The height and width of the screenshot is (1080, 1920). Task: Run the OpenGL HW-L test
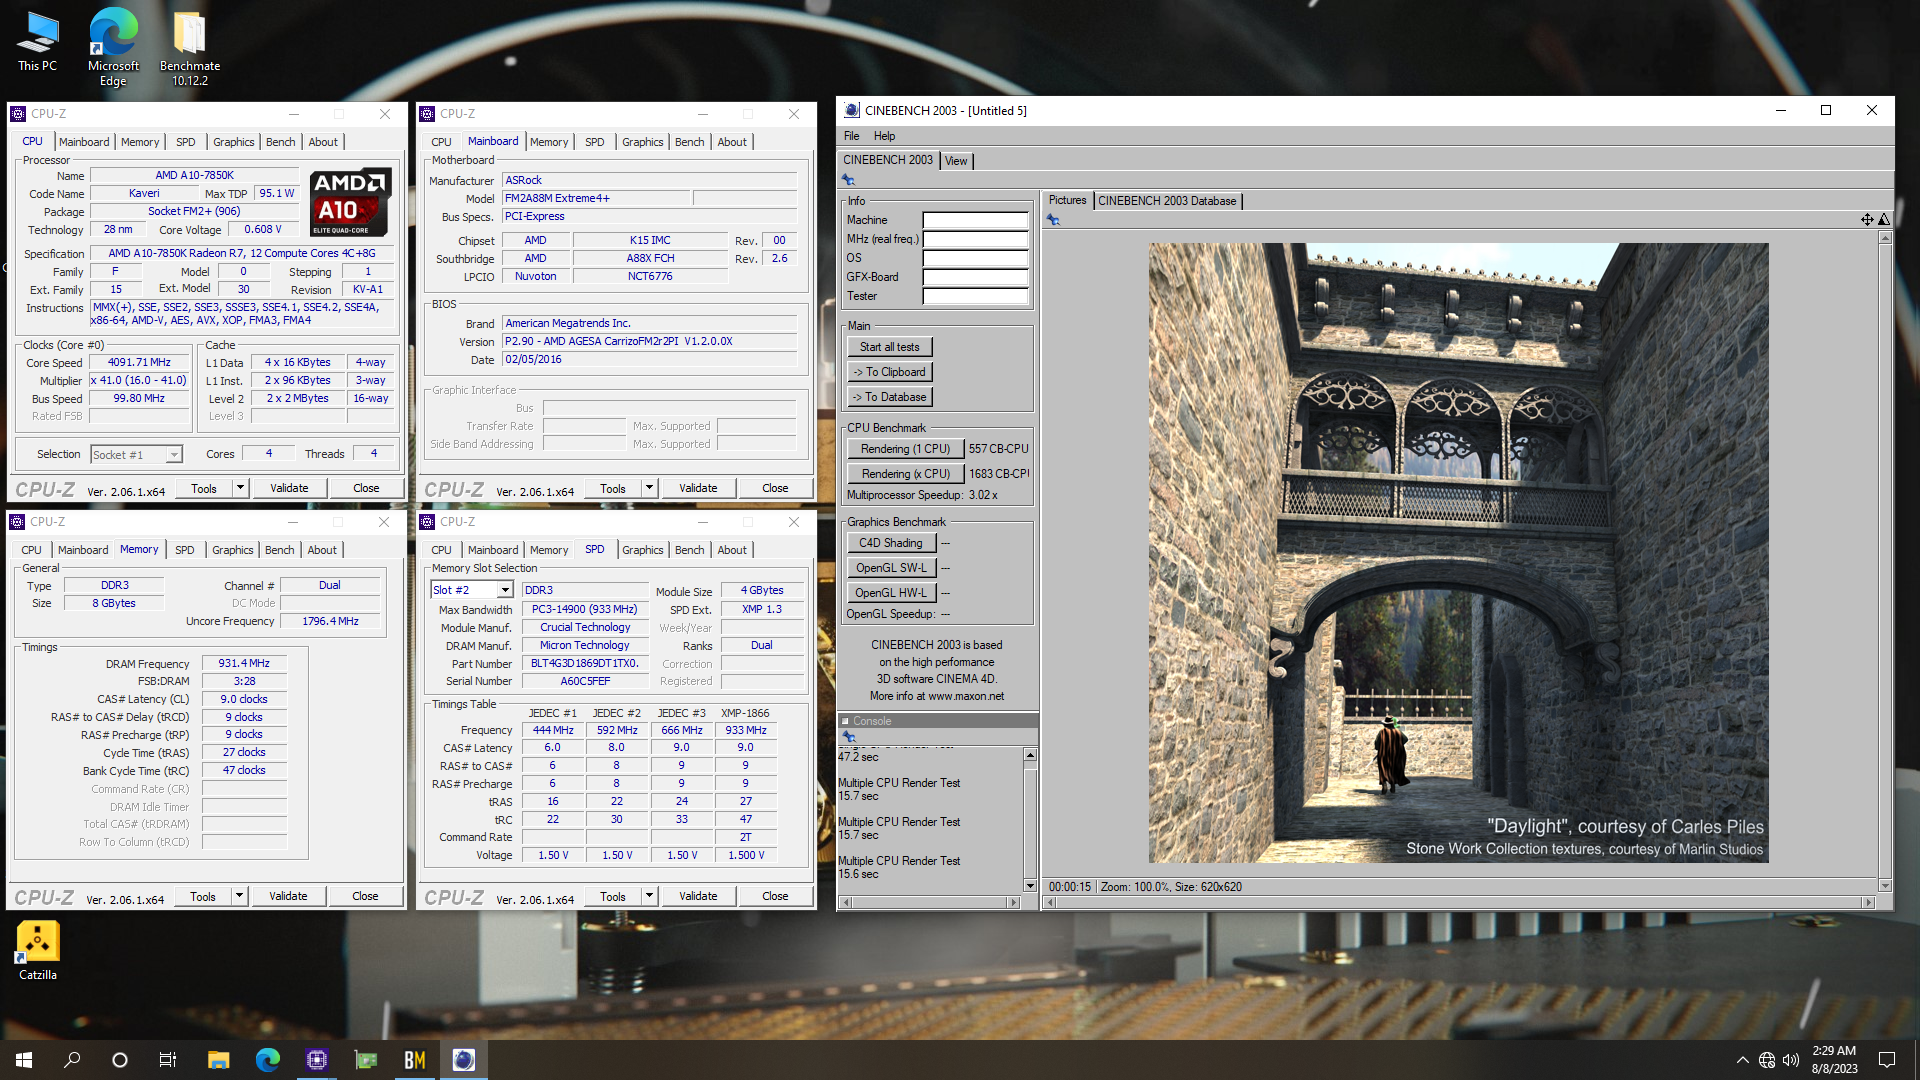click(891, 593)
